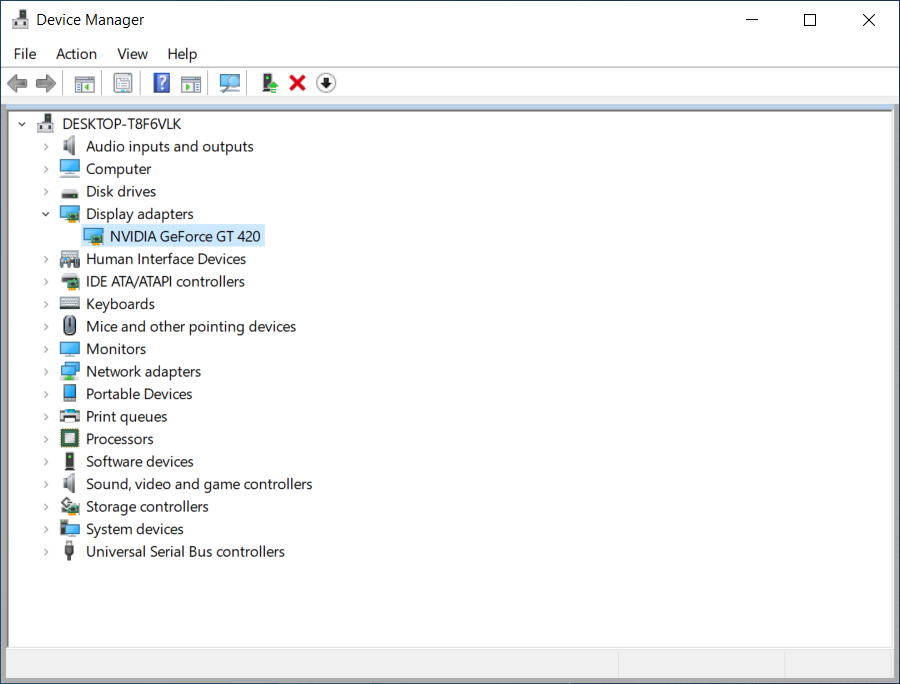Expand Mice and other pointing devices
This screenshot has width=900, height=684.
pos(46,327)
